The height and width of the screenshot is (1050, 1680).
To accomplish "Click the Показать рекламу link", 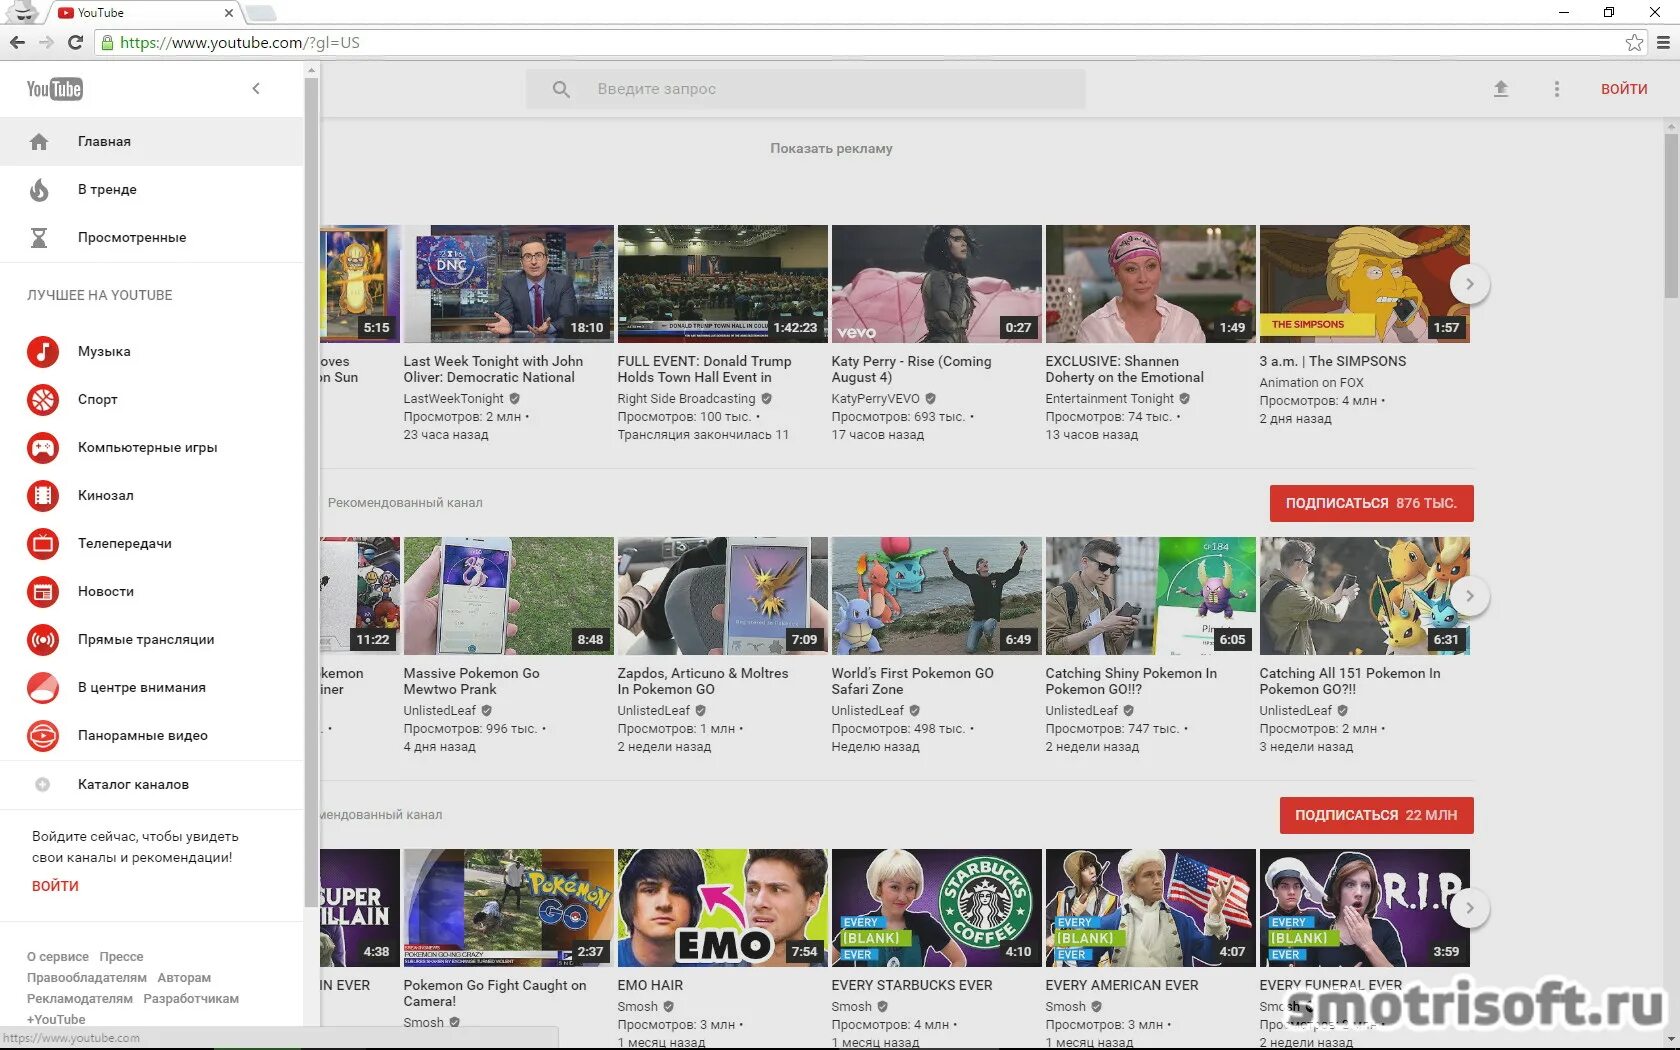I will [831, 148].
